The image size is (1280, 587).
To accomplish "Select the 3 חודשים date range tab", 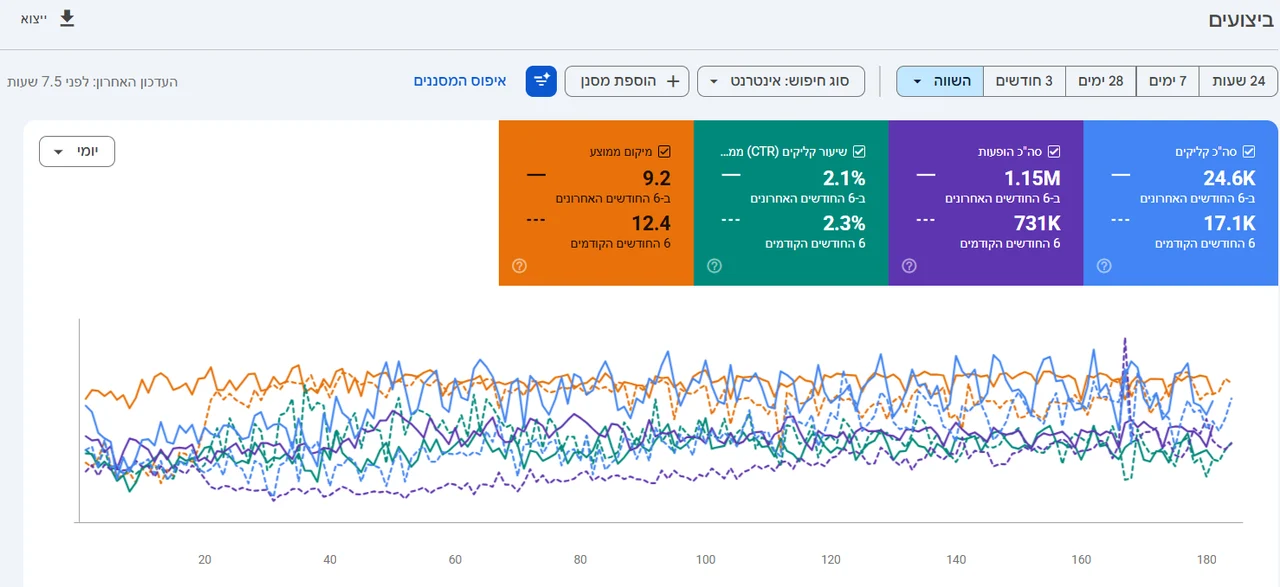I will [1024, 81].
